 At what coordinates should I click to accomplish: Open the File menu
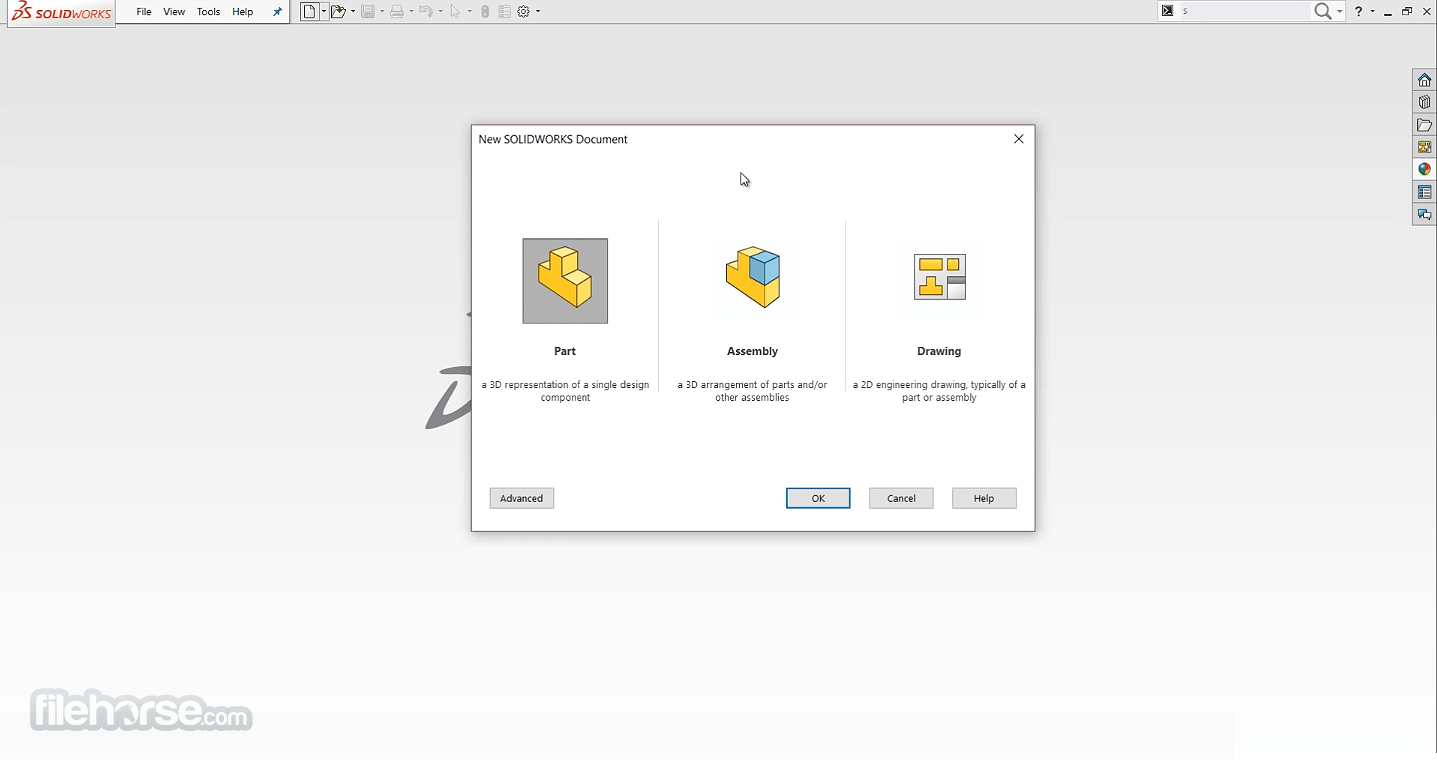[144, 12]
